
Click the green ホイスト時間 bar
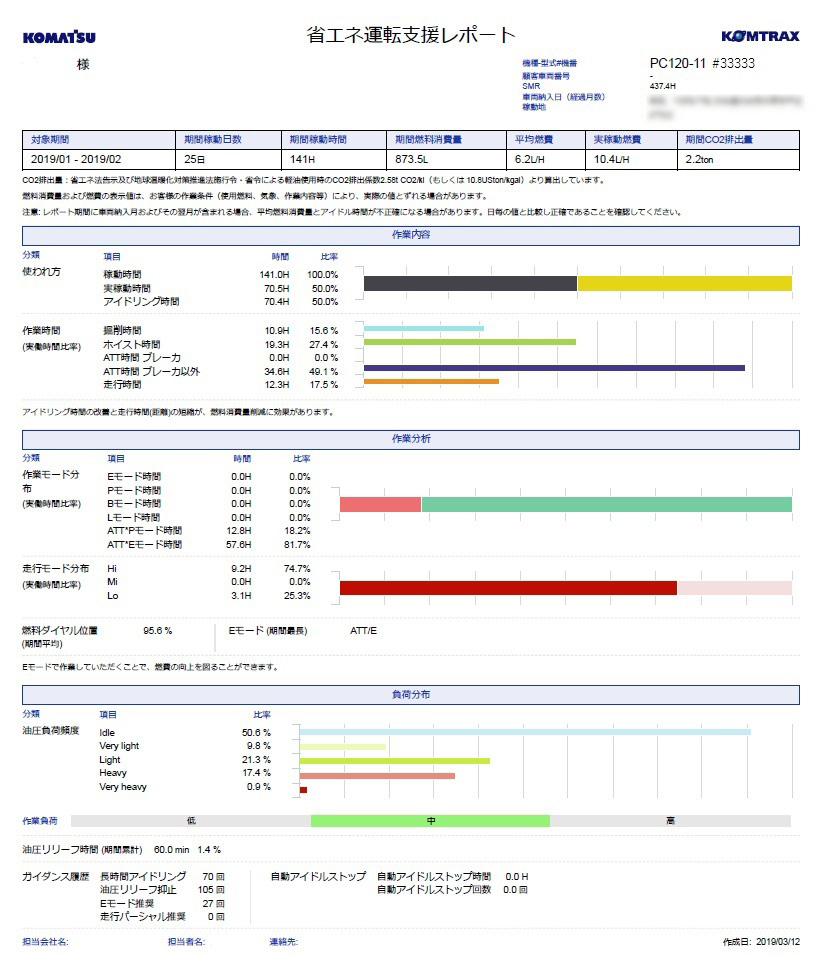click(x=469, y=342)
